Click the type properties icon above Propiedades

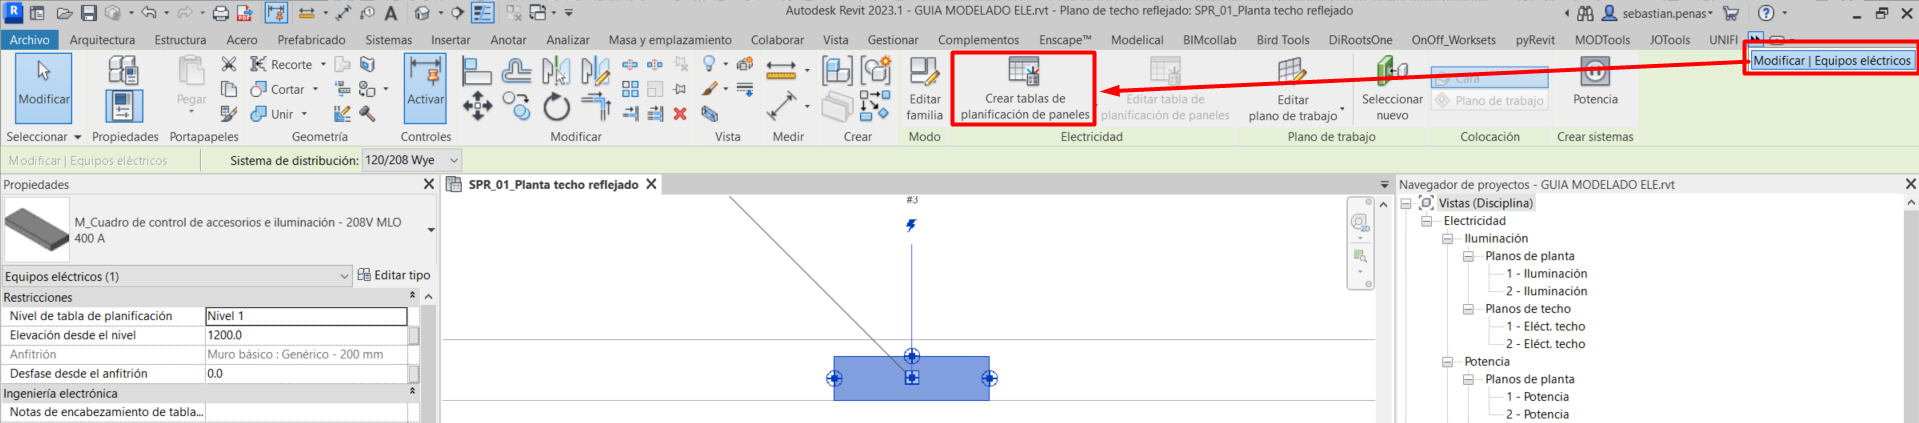(123, 70)
